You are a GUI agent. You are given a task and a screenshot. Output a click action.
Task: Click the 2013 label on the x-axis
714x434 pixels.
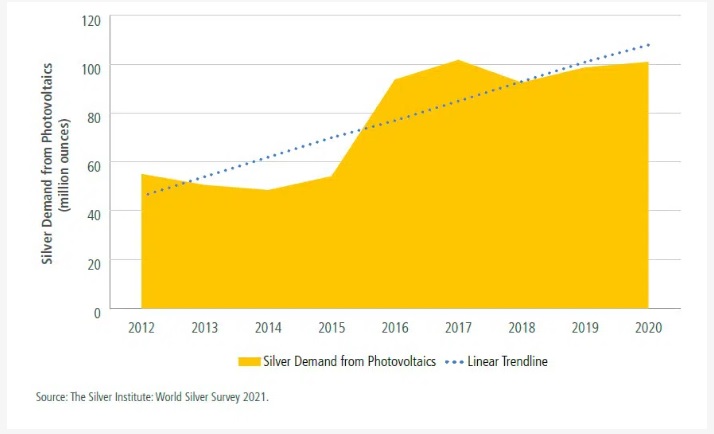pos(205,326)
